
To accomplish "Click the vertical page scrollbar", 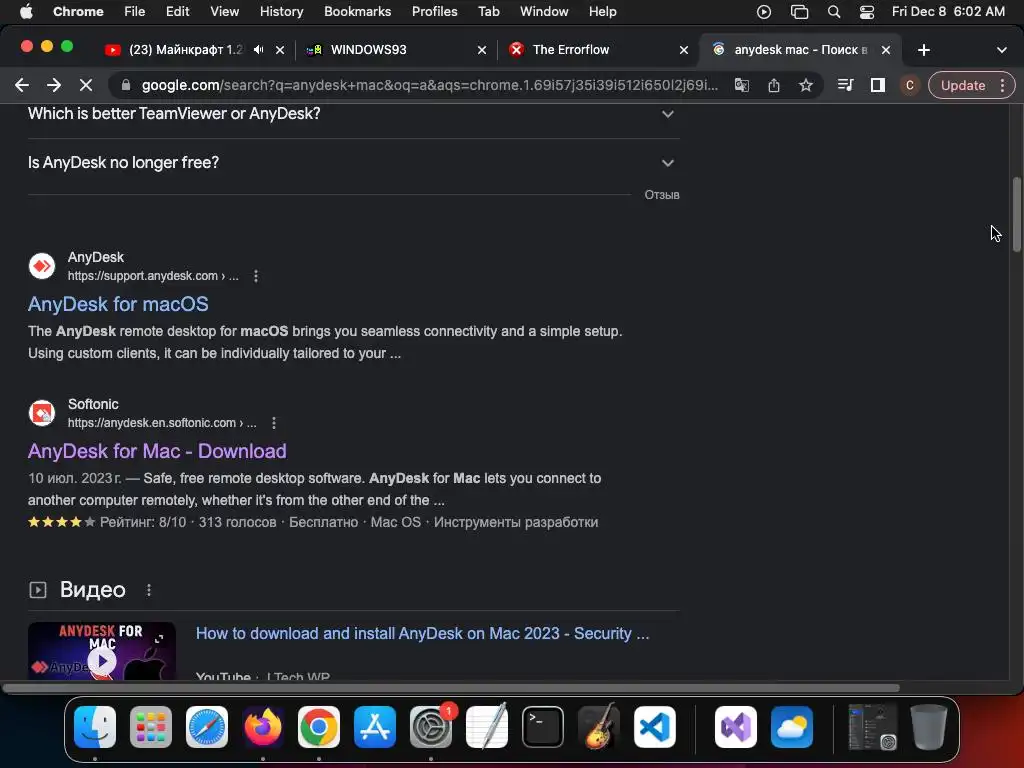I will pyautogui.click(x=1017, y=214).
